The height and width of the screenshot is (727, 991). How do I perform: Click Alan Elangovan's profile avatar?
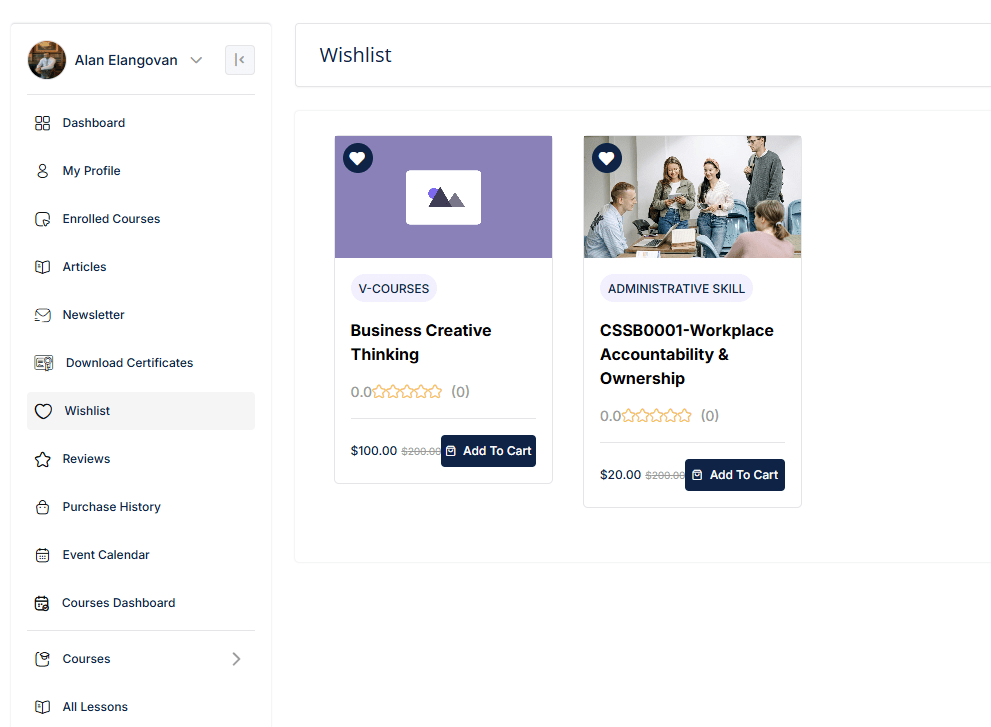tap(47, 60)
